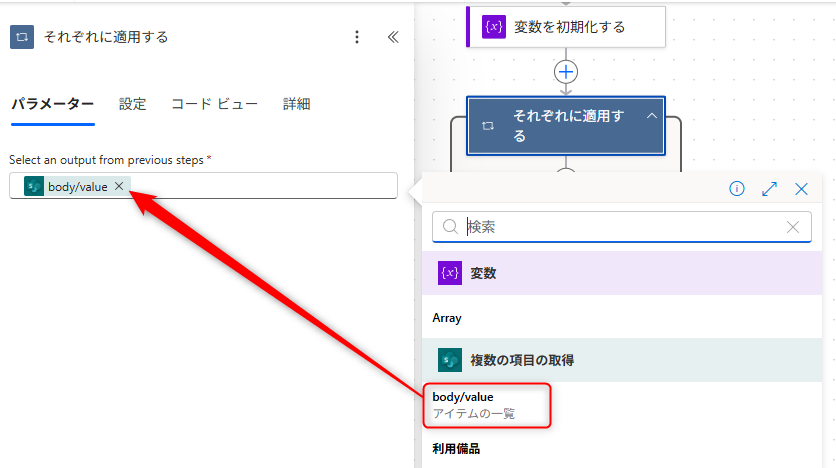Viewport: 836px width, 468px height.
Task: Collapse the それぞれに適用する loop with the chevron
Action: tap(652, 116)
